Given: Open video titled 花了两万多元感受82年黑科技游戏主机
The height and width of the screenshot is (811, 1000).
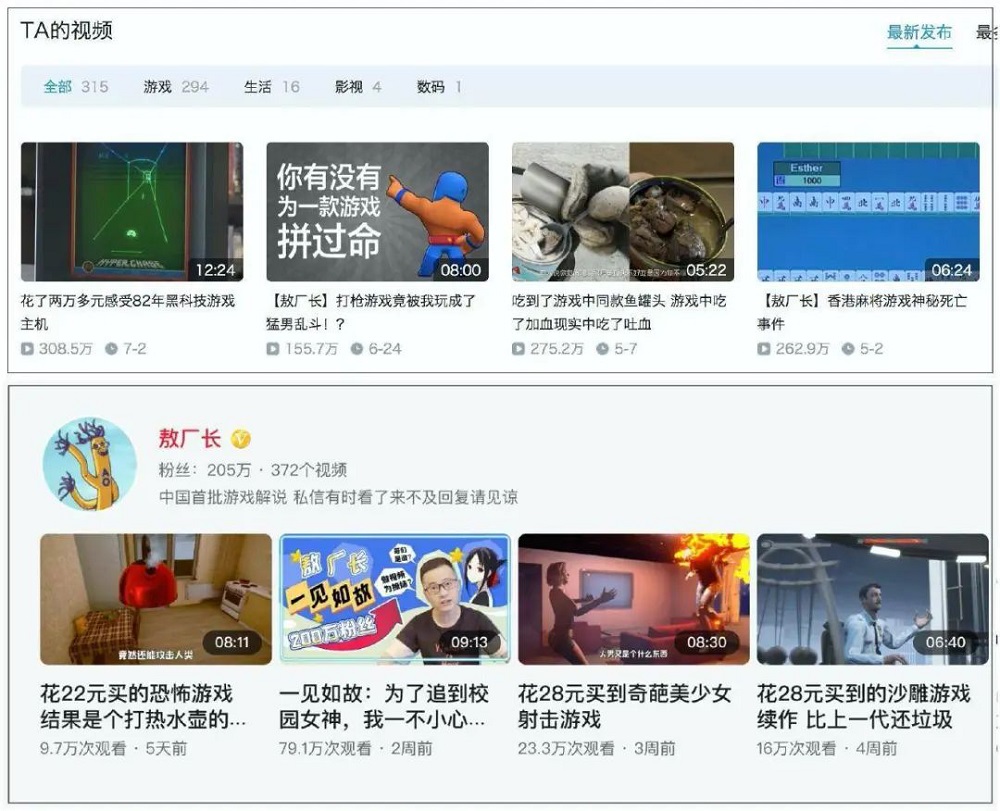Looking at the screenshot, I should tap(128, 311).
